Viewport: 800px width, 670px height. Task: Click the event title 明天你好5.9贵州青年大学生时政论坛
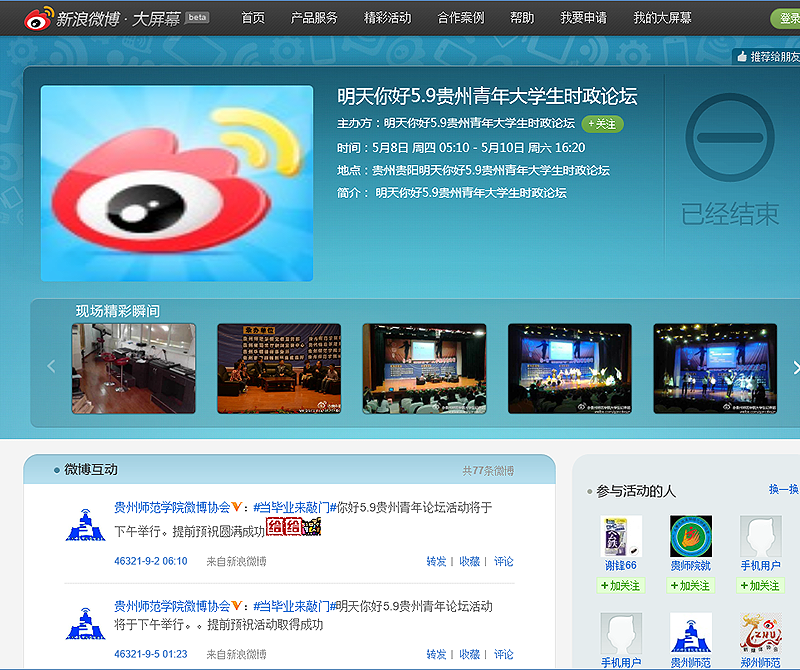click(x=487, y=96)
